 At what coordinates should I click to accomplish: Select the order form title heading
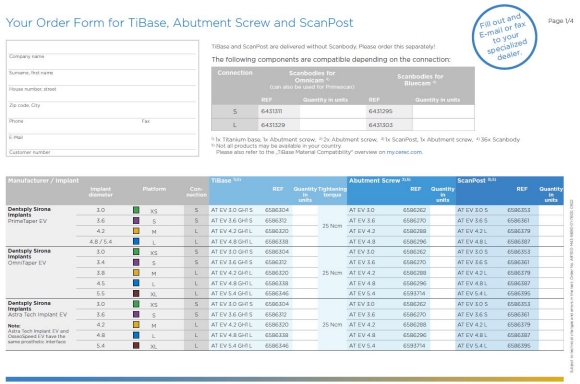179,23
